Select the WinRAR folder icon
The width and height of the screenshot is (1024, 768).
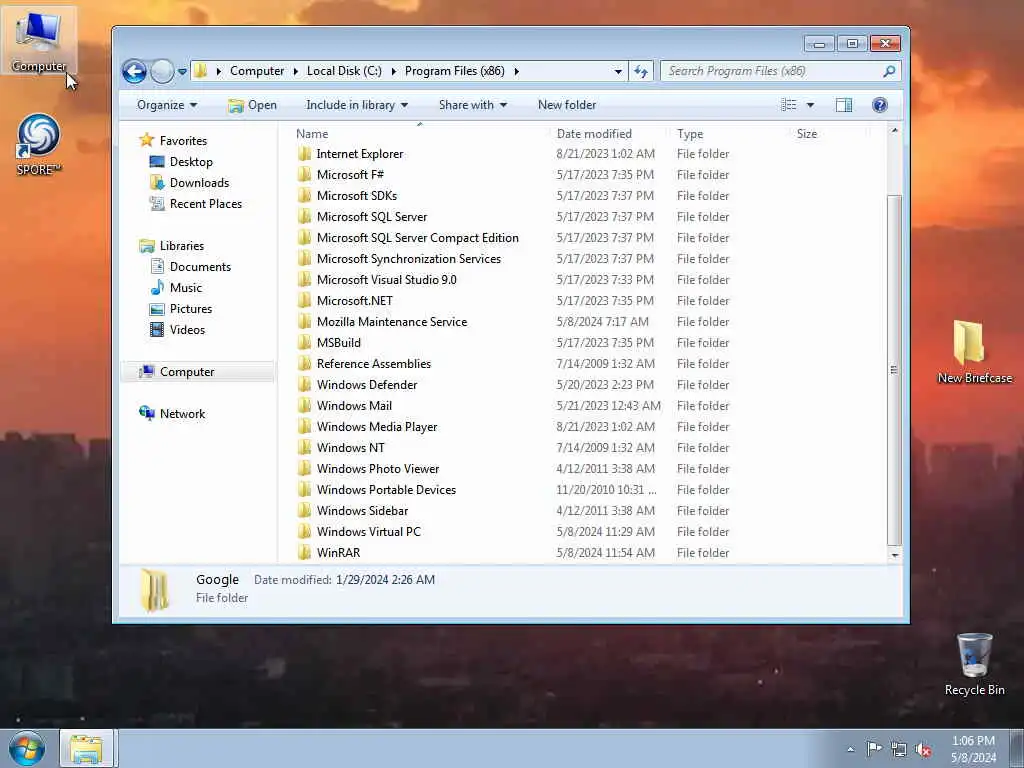[x=304, y=552]
